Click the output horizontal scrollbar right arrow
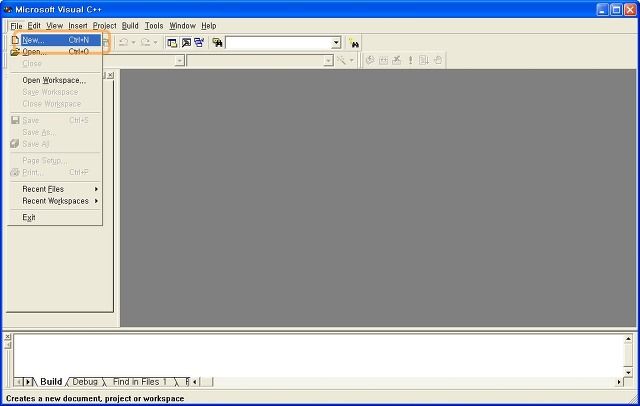Viewport: 640px width, 406px height. click(619, 382)
